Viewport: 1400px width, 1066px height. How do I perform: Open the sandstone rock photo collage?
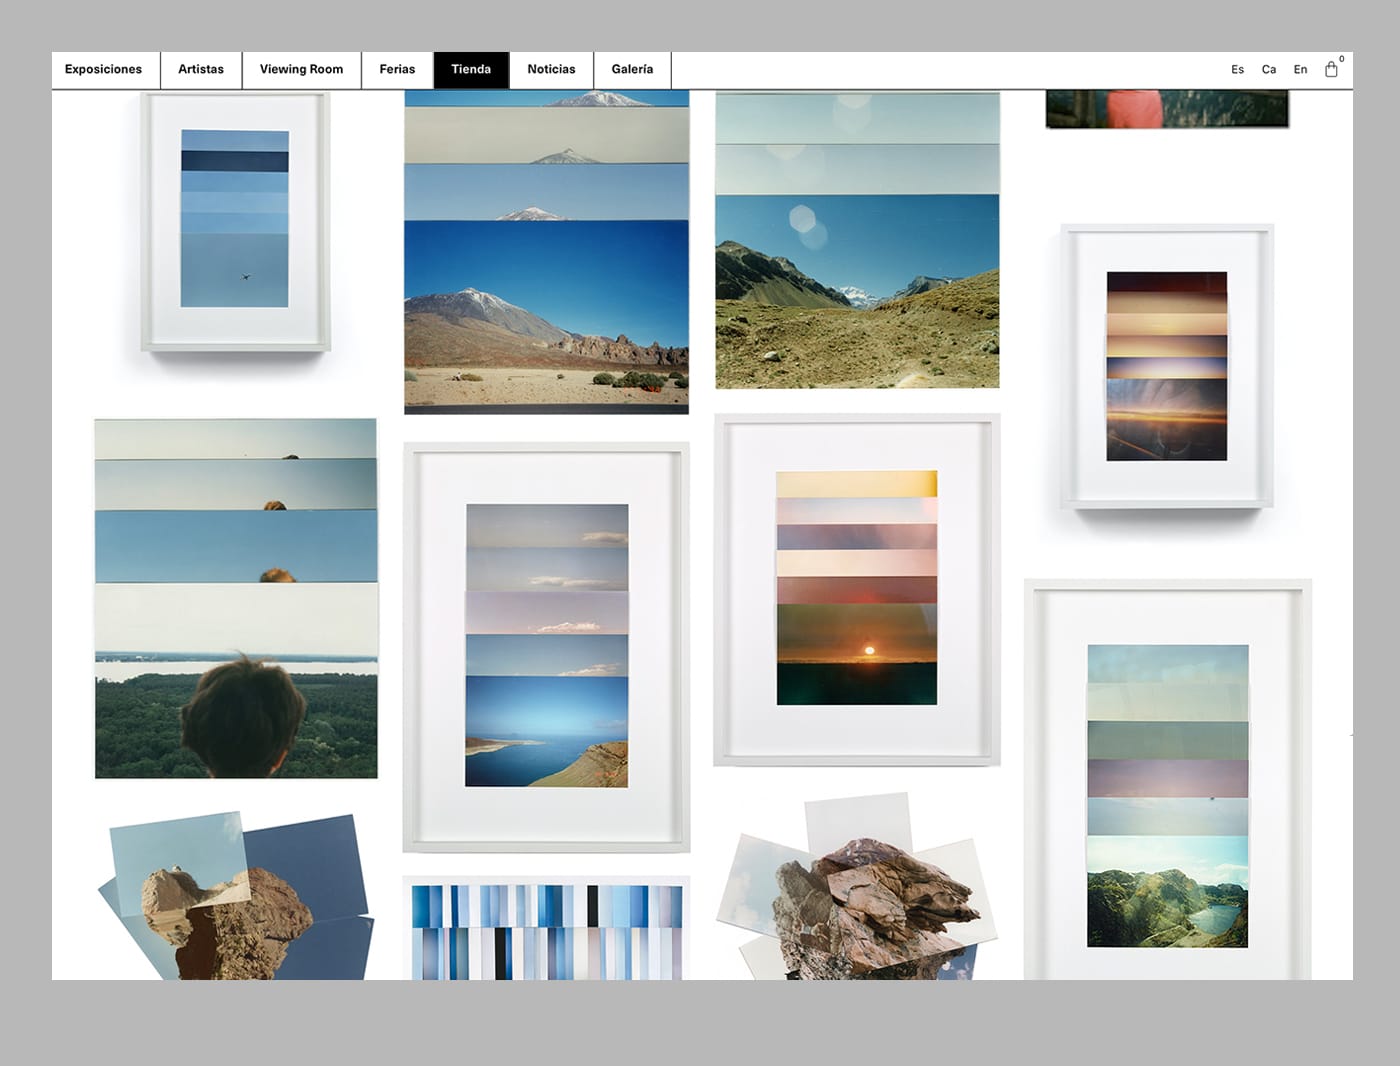click(236, 896)
